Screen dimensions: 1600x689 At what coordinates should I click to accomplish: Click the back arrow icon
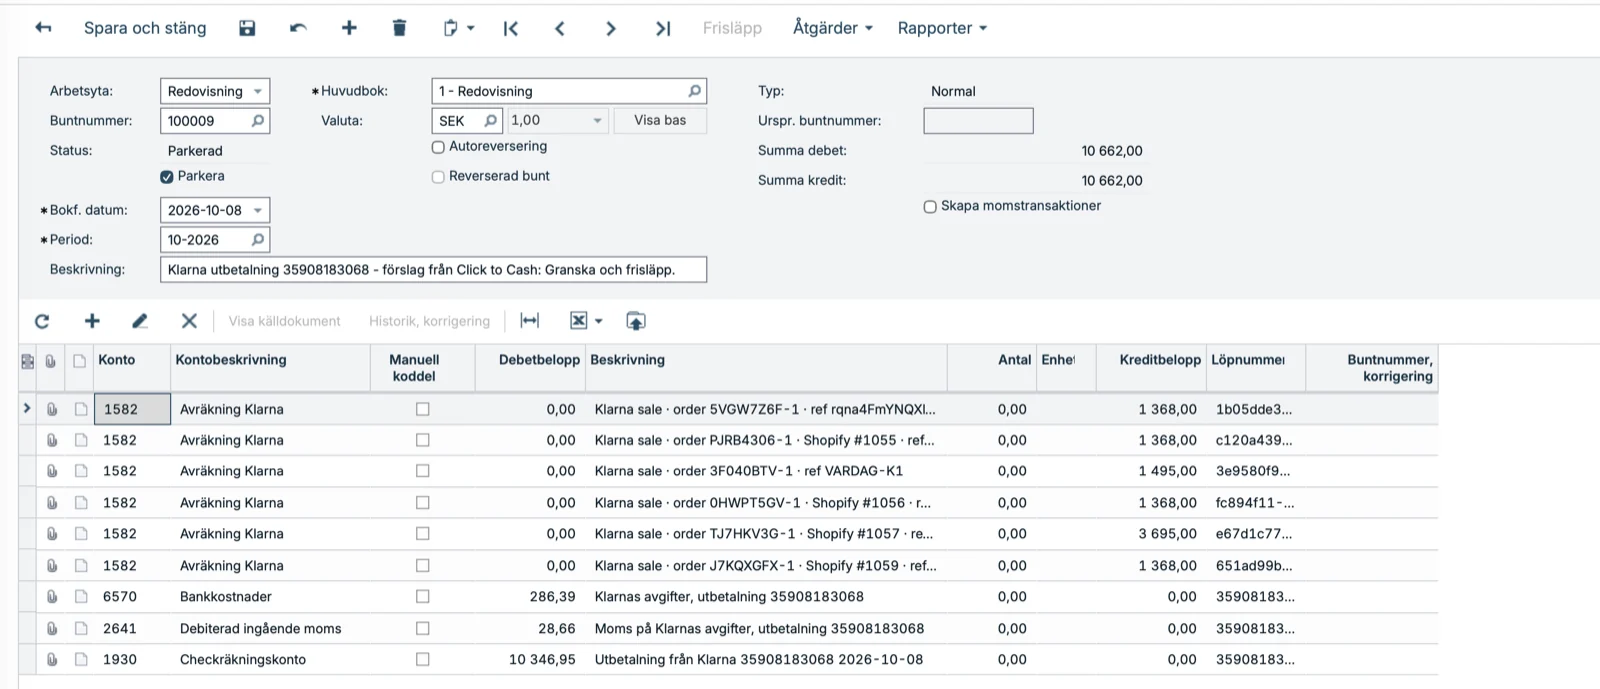[x=43, y=28]
